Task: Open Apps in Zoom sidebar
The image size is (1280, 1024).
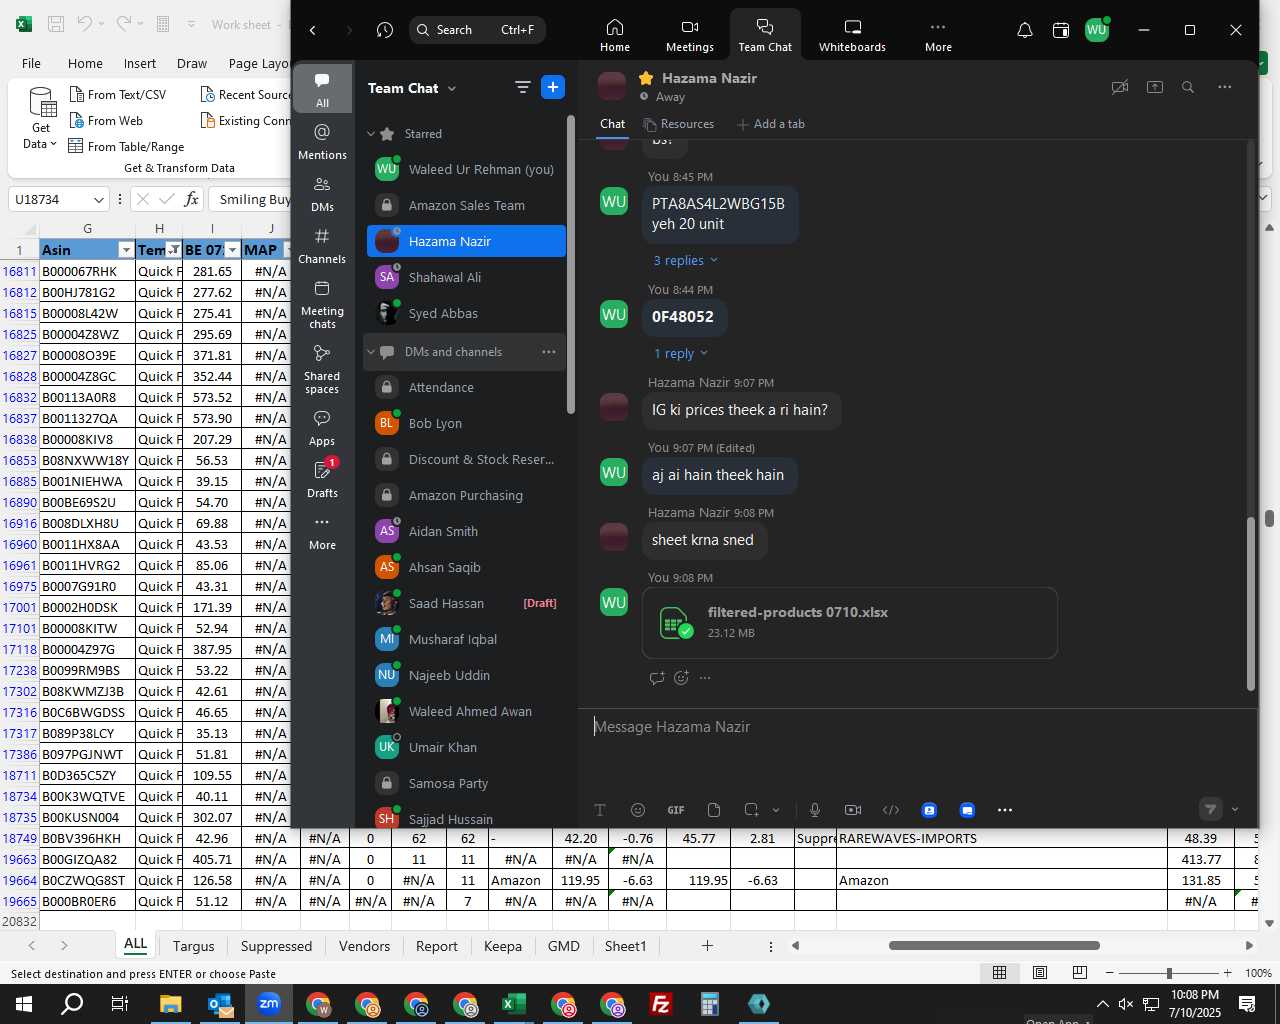Action: [x=322, y=427]
